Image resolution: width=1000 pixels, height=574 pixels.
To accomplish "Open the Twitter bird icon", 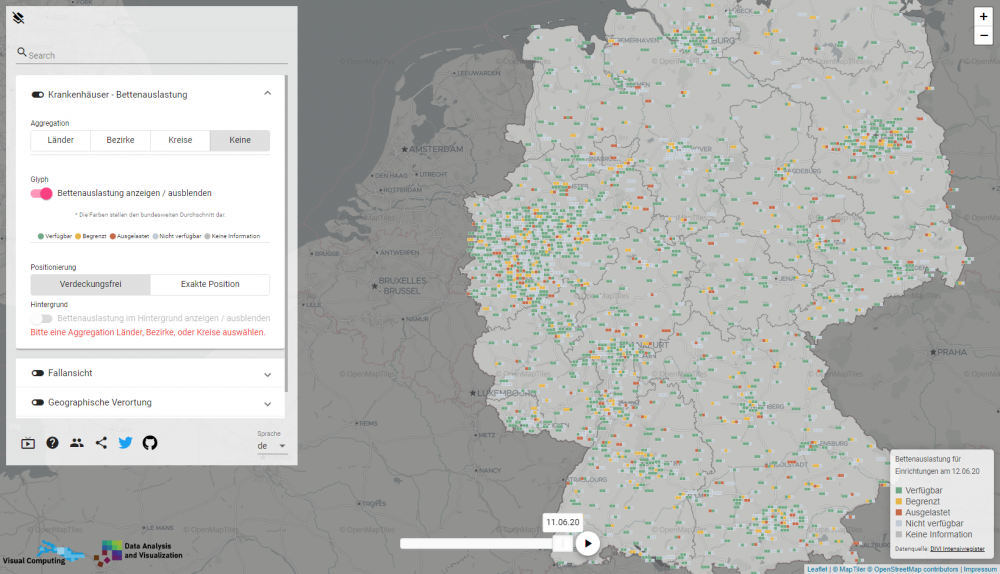I will click(x=125, y=443).
